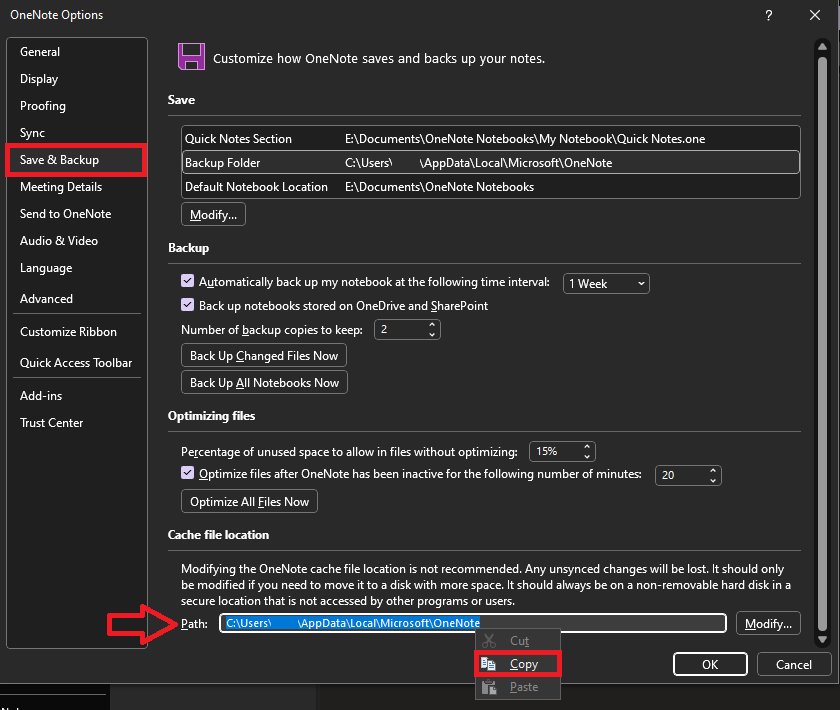Open Advanced options

click(x=46, y=298)
